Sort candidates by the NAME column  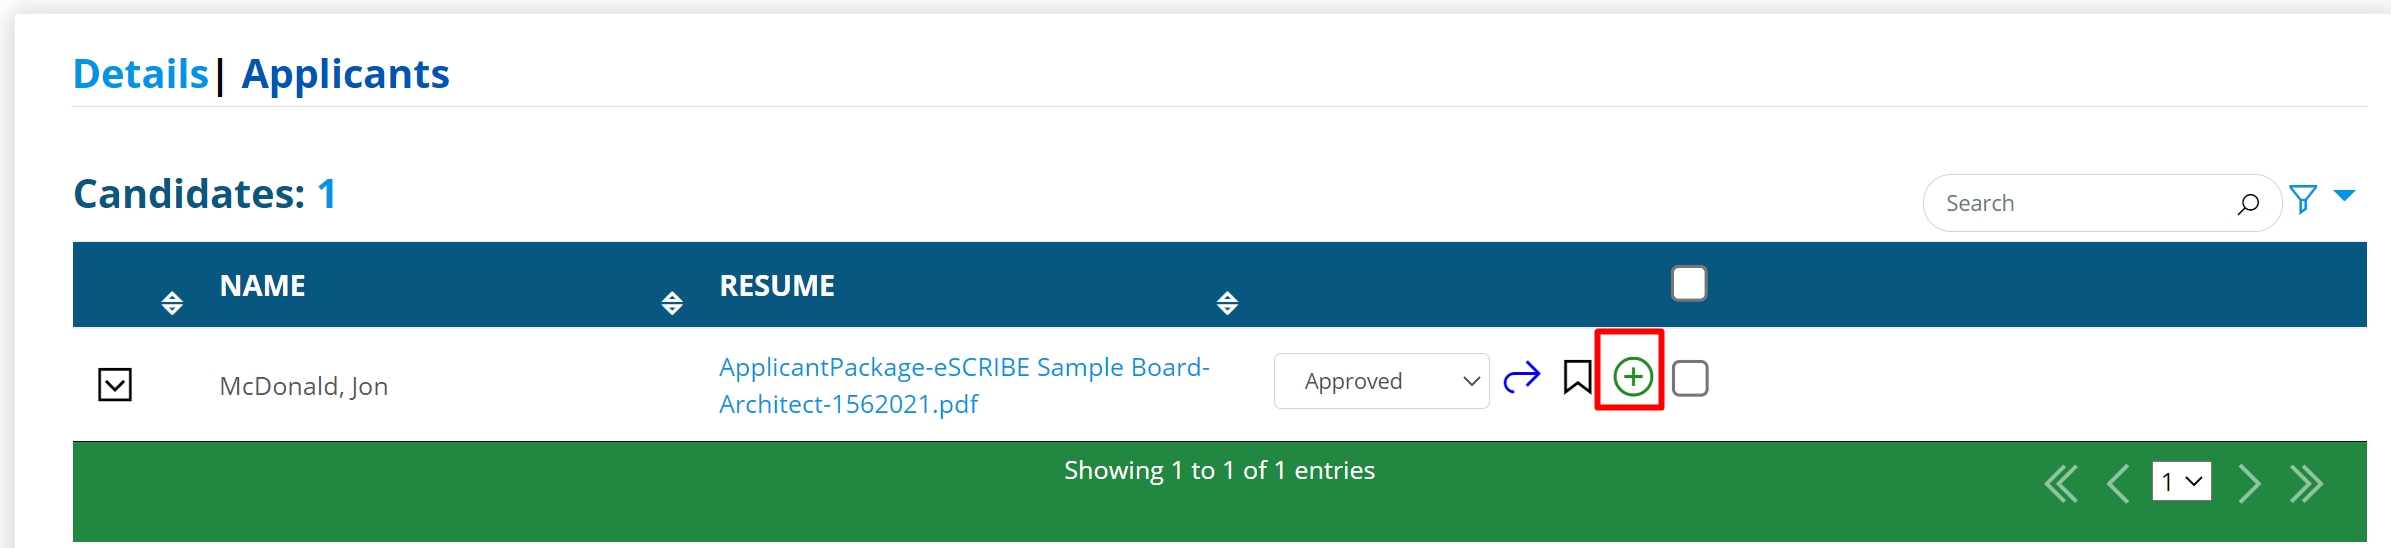click(x=262, y=286)
